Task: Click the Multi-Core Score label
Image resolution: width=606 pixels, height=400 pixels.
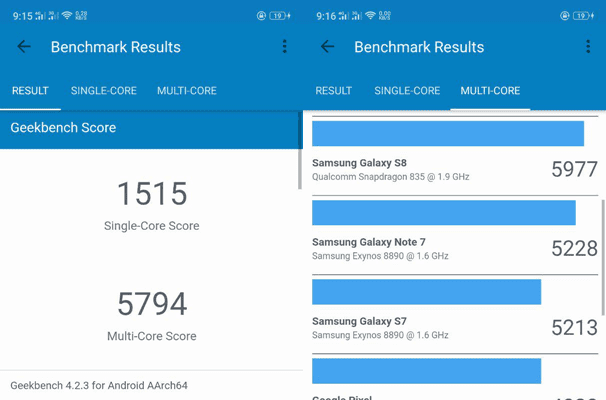Action: [152, 336]
